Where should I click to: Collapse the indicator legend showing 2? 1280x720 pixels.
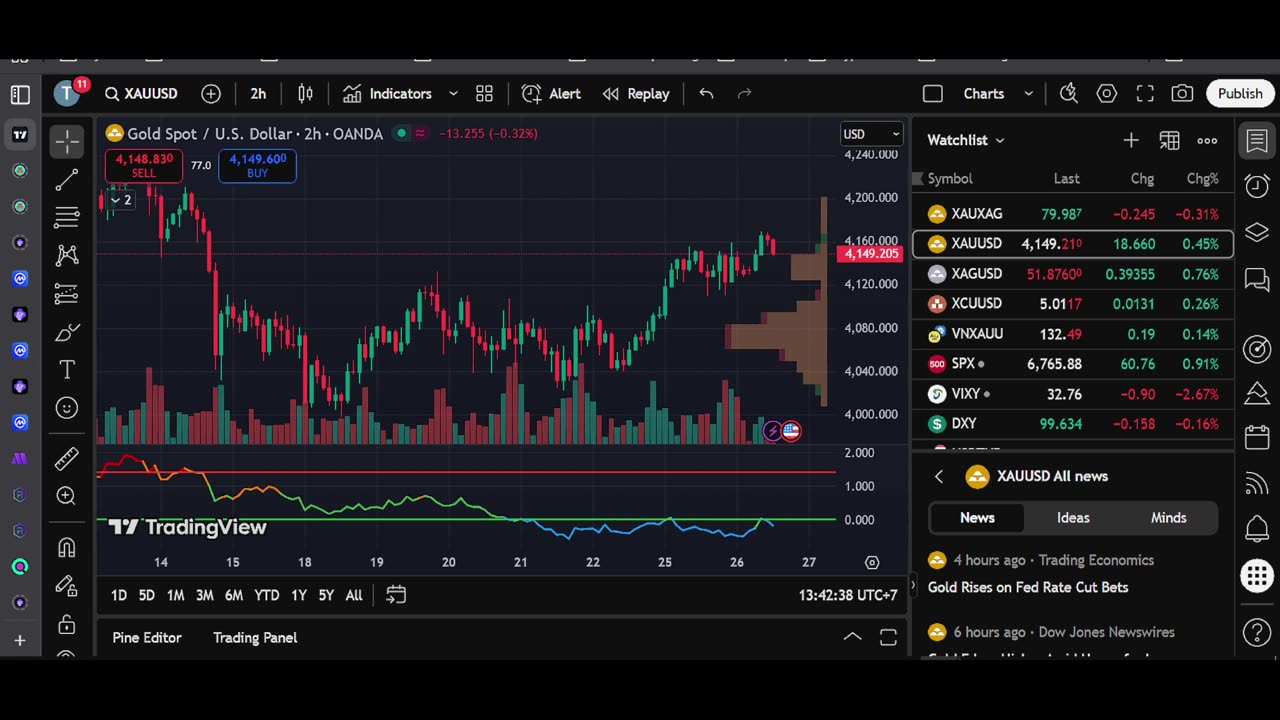click(x=120, y=200)
